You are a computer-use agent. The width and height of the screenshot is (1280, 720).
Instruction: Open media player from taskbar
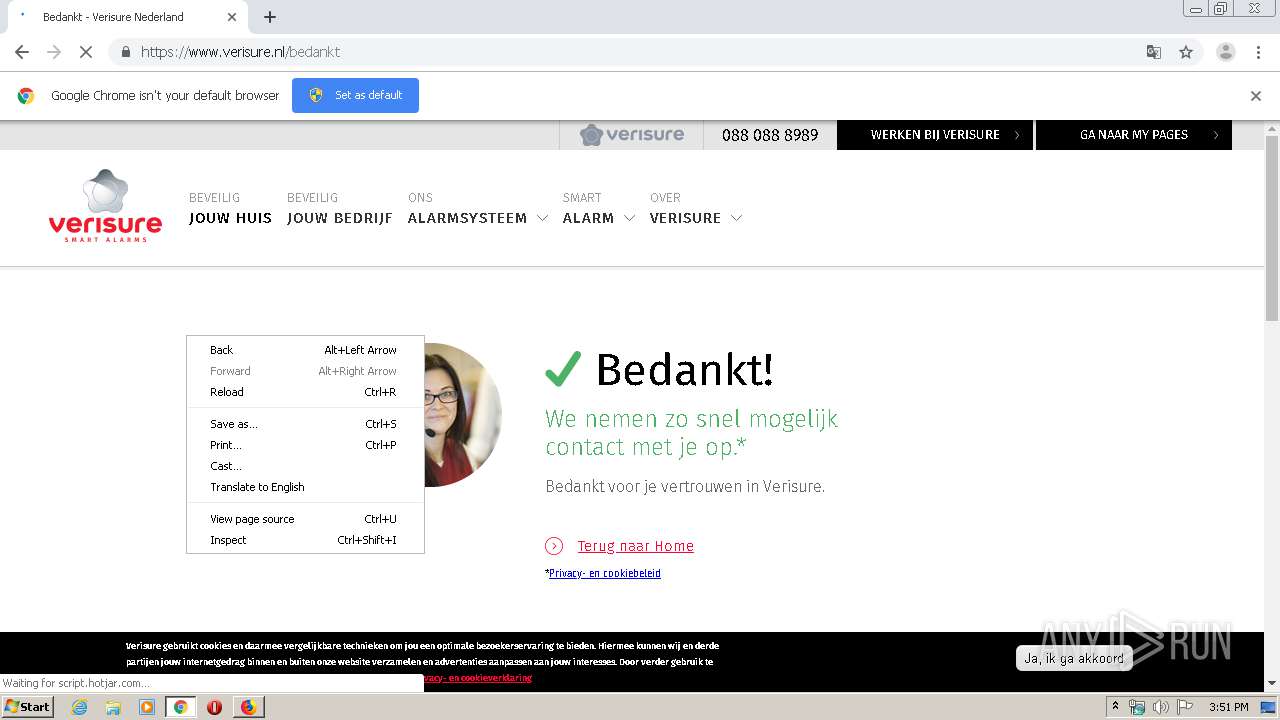[x=147, y=707]
